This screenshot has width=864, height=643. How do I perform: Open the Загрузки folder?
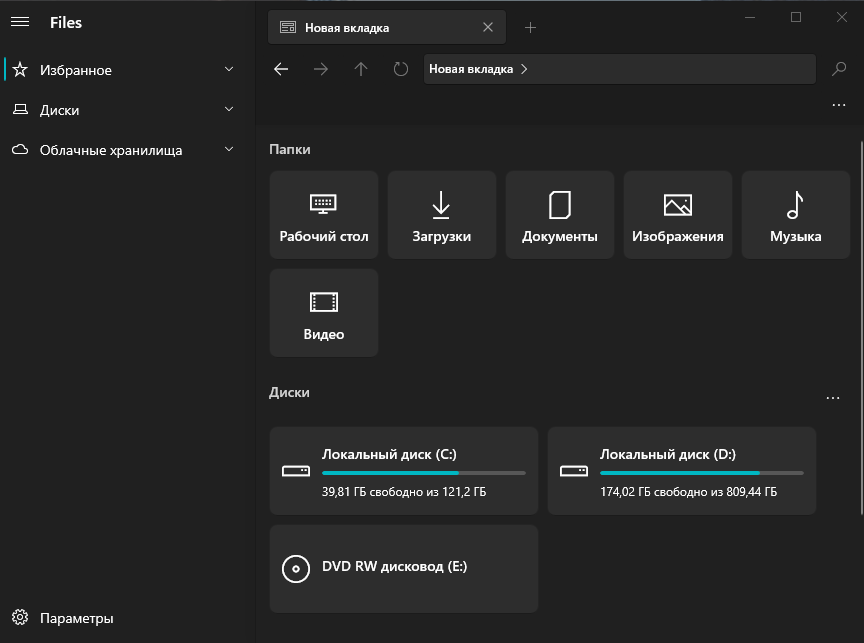pos(442,214)
